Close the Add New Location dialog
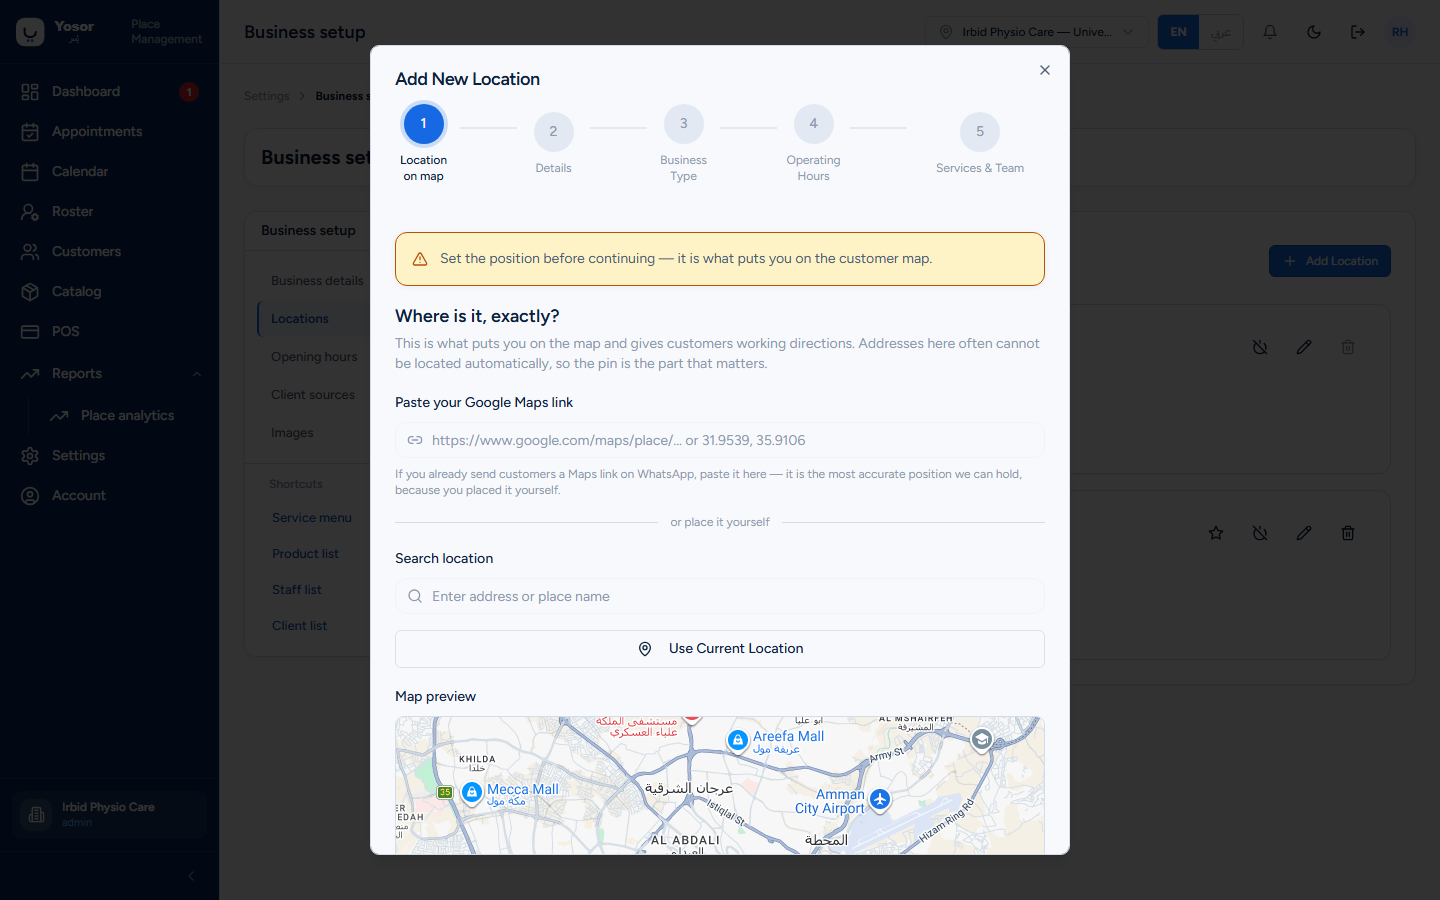 (x=1044, y=70)
